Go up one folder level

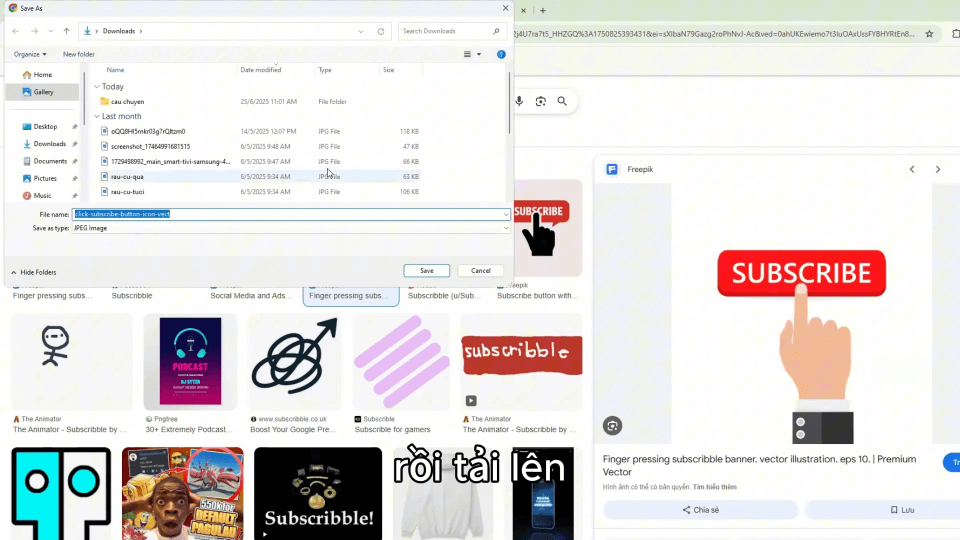[x=67, y=31]
